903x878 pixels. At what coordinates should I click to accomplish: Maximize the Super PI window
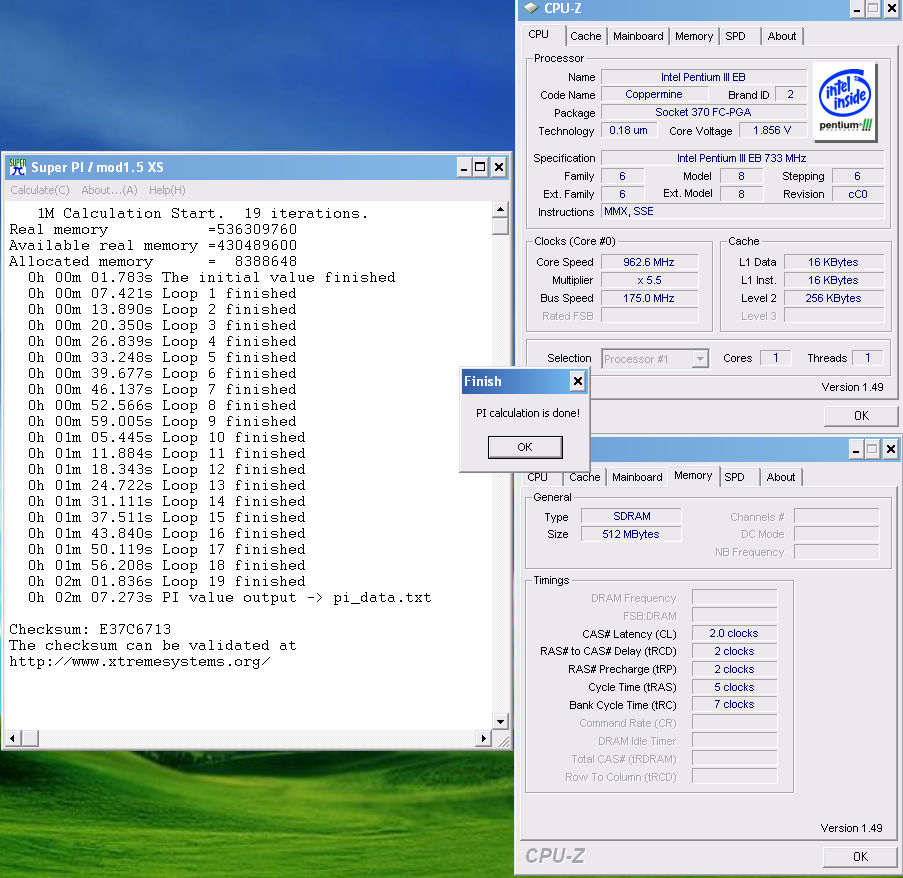480,168
